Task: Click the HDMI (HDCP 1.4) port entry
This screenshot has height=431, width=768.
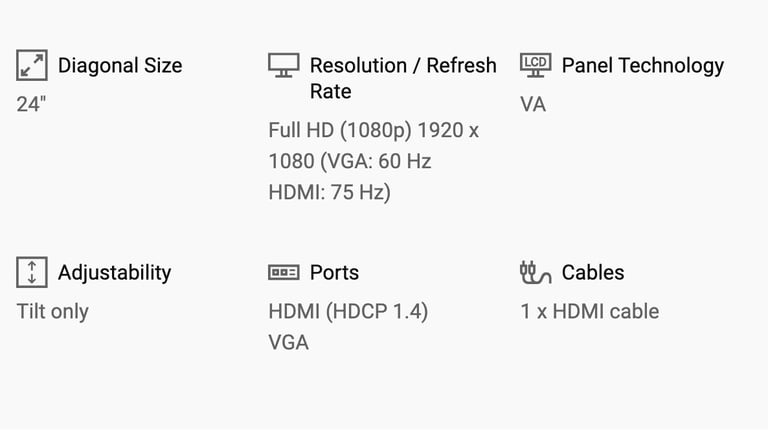Action: point(348,312)
